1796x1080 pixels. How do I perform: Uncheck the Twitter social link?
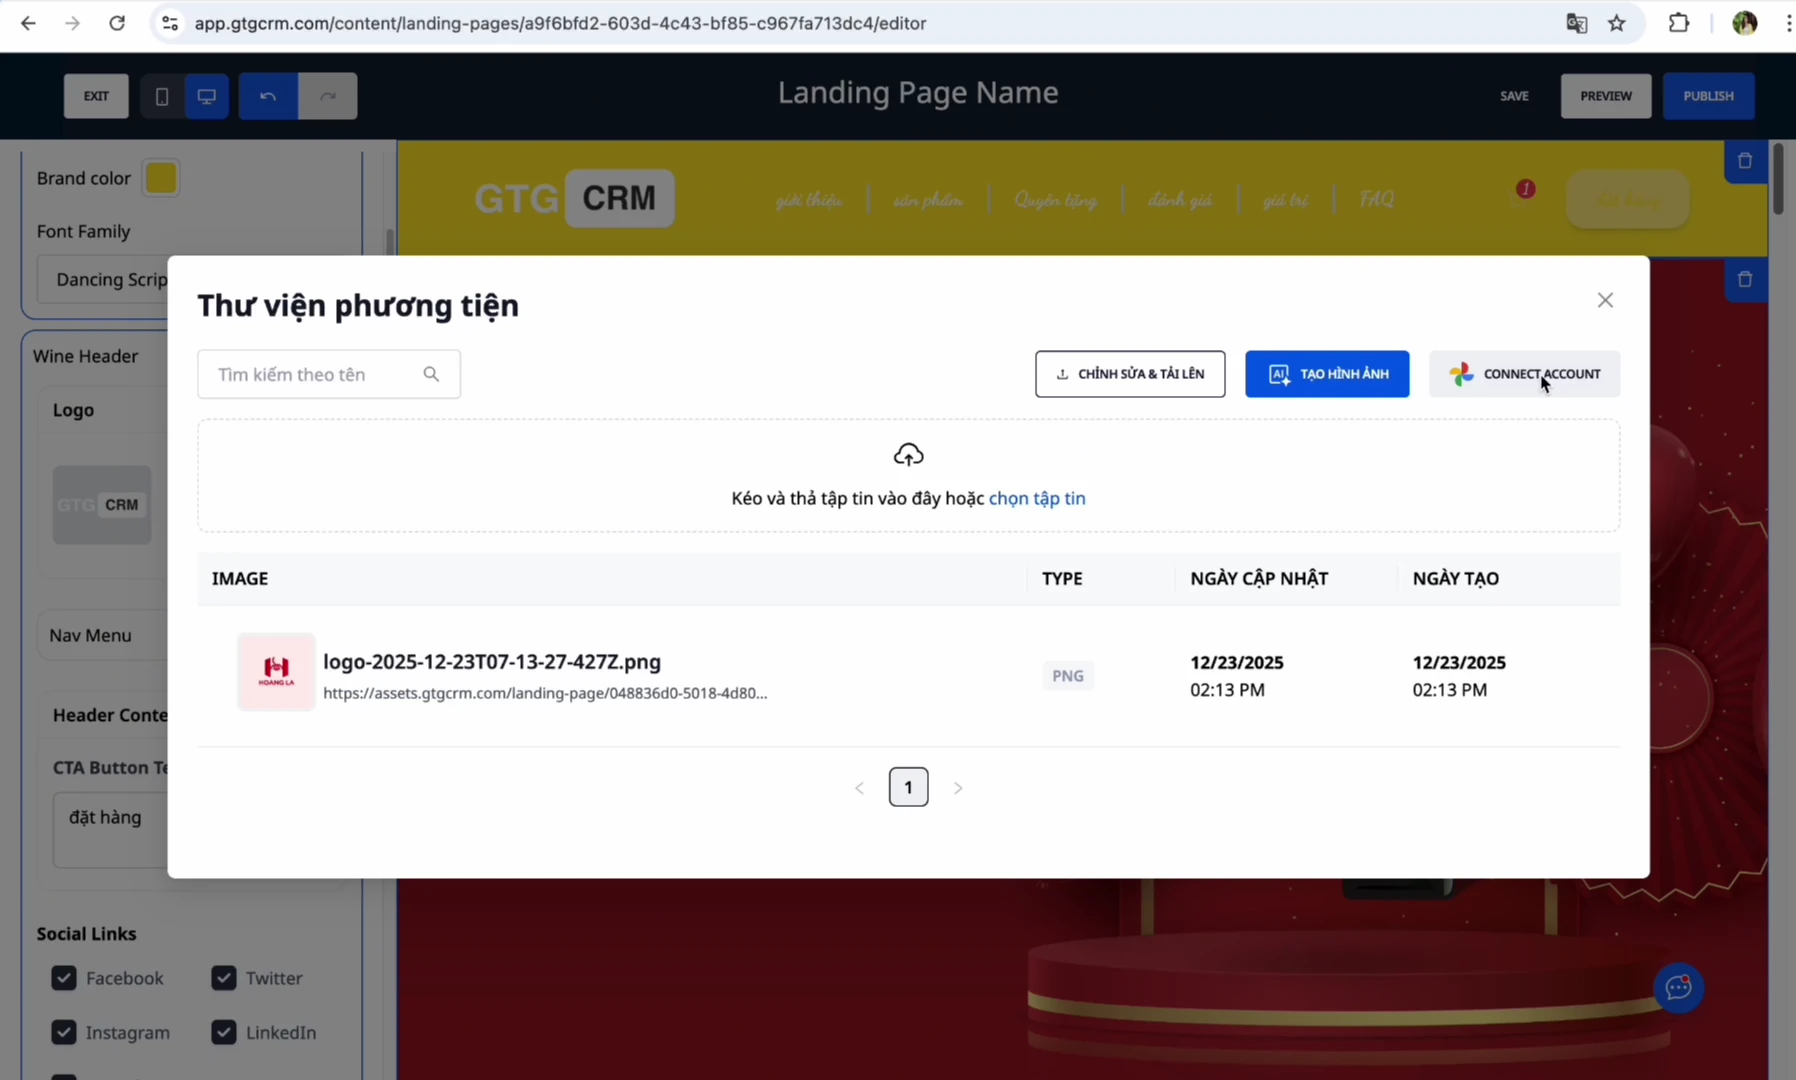coord(224,978)
